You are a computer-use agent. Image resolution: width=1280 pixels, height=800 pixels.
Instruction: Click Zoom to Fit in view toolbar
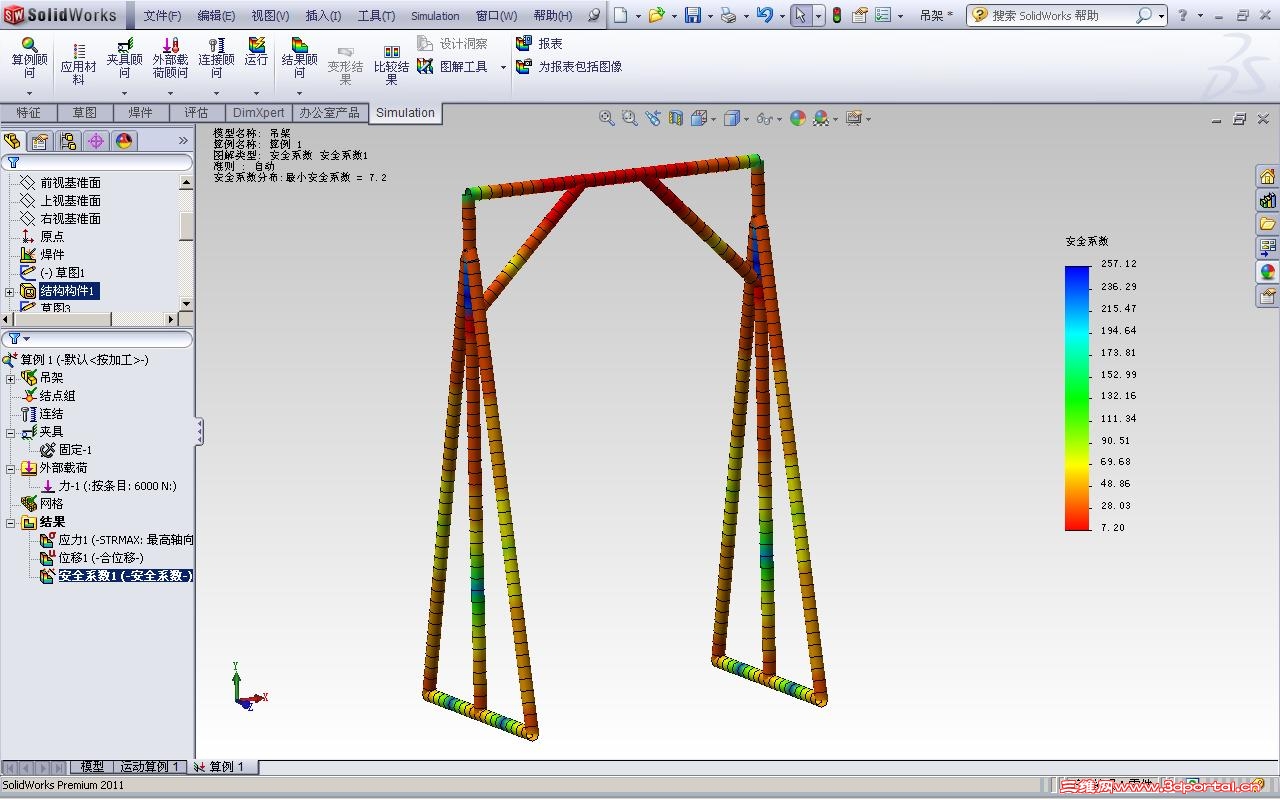click(x=607, y=118)
